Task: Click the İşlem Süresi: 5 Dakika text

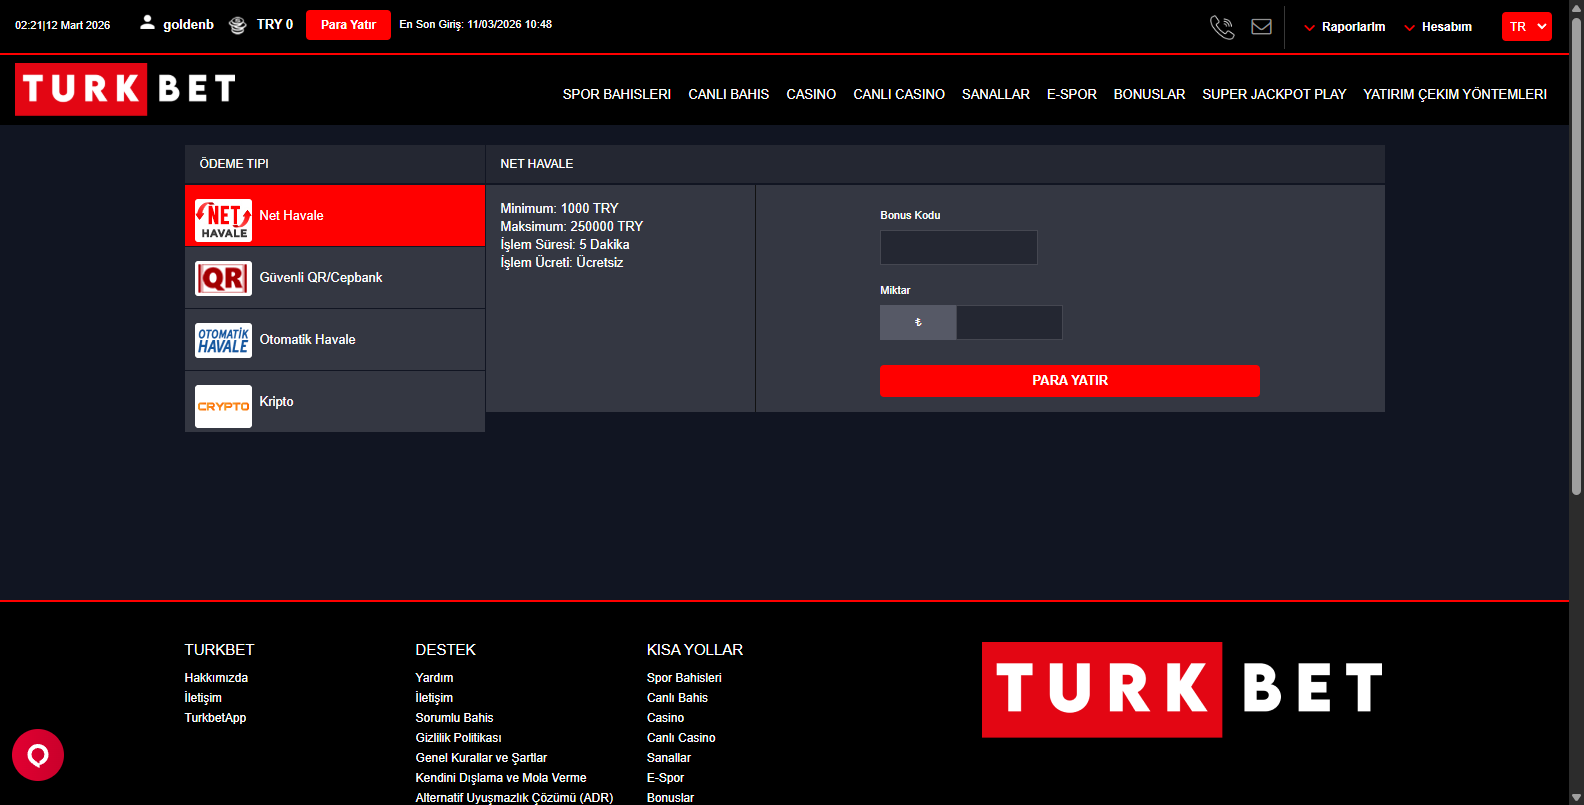Action: (564, 244)
